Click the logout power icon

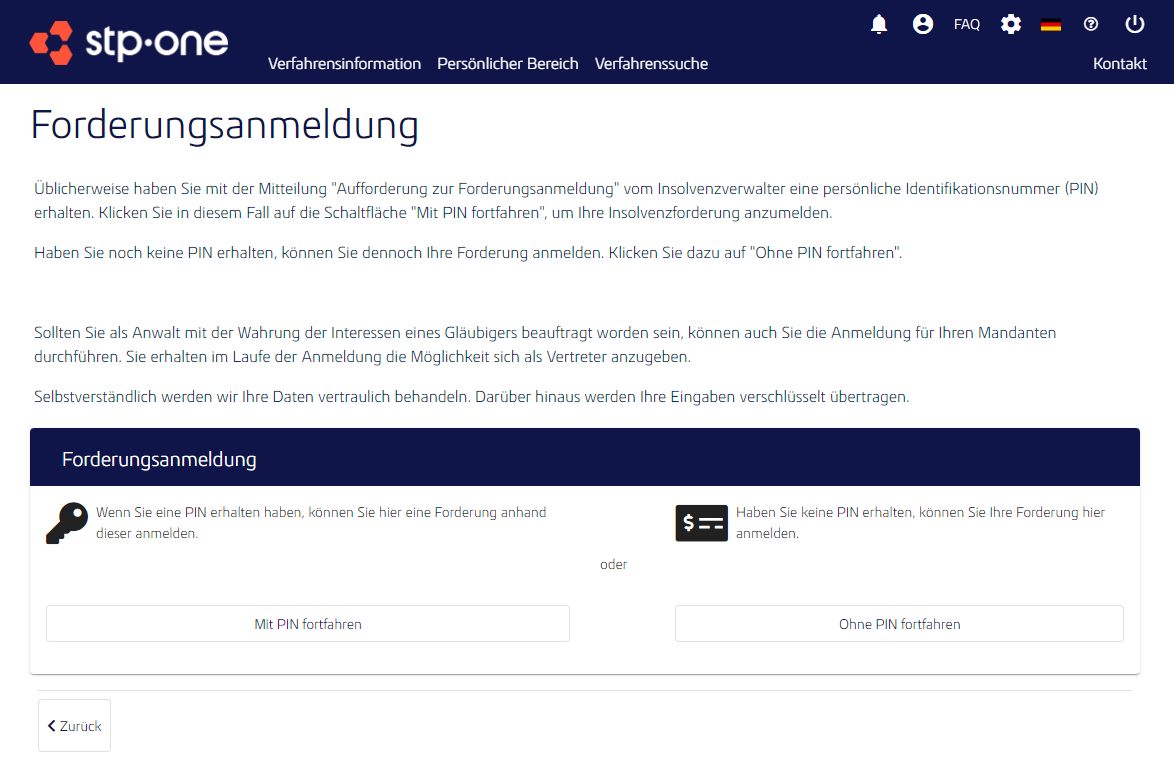(x=1134, y=23)
